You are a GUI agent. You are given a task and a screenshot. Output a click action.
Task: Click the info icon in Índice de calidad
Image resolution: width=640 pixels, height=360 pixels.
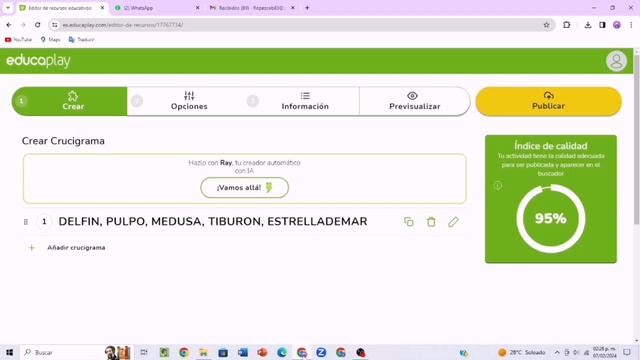[498, 186]
